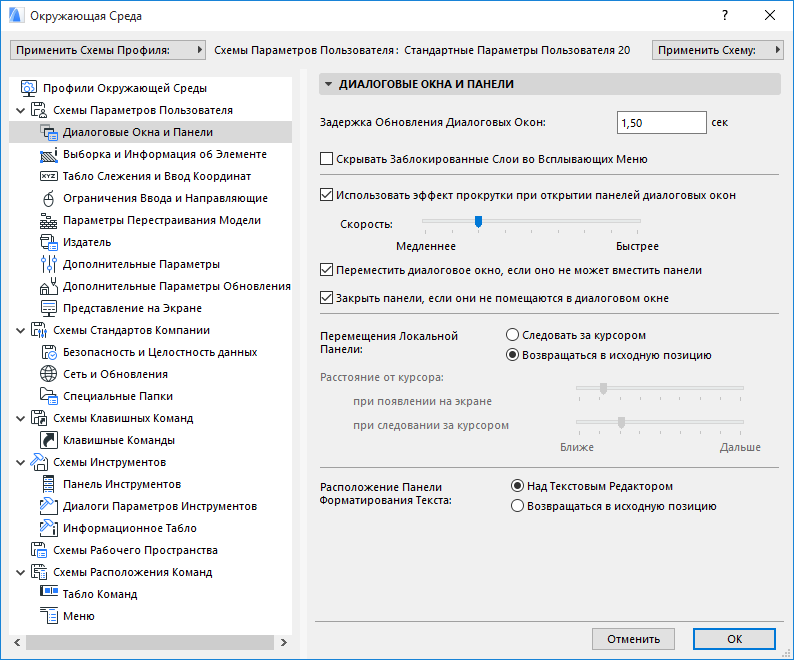Enable Скрывать Заблокированные Слои checkbox
The height and width of the screenshot is (660, 794).
[326, 159]
